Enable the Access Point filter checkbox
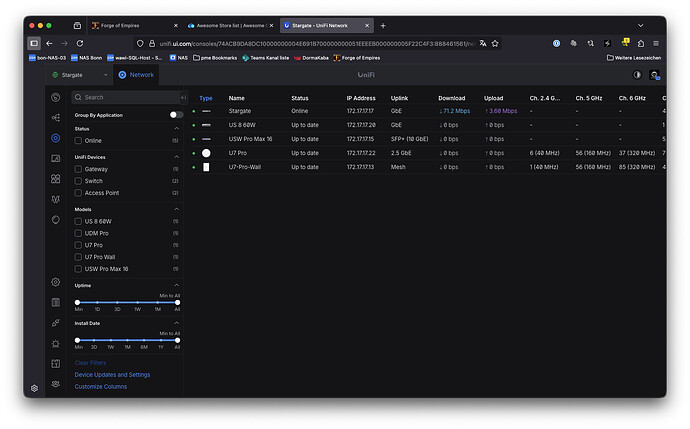Viewport: 690px width, 429px height. coord(78,193)
